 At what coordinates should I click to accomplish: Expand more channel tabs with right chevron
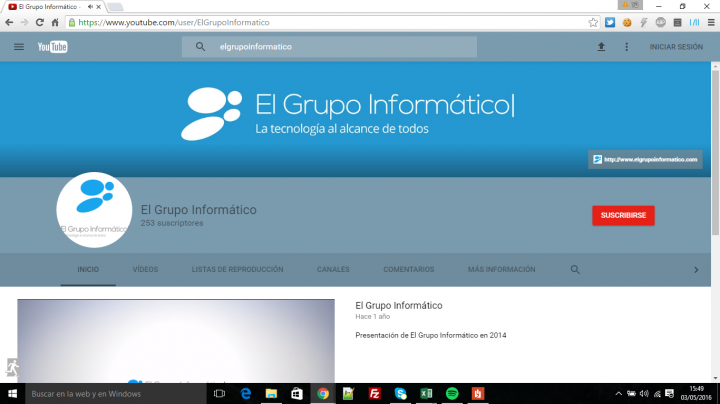[696, 270]
